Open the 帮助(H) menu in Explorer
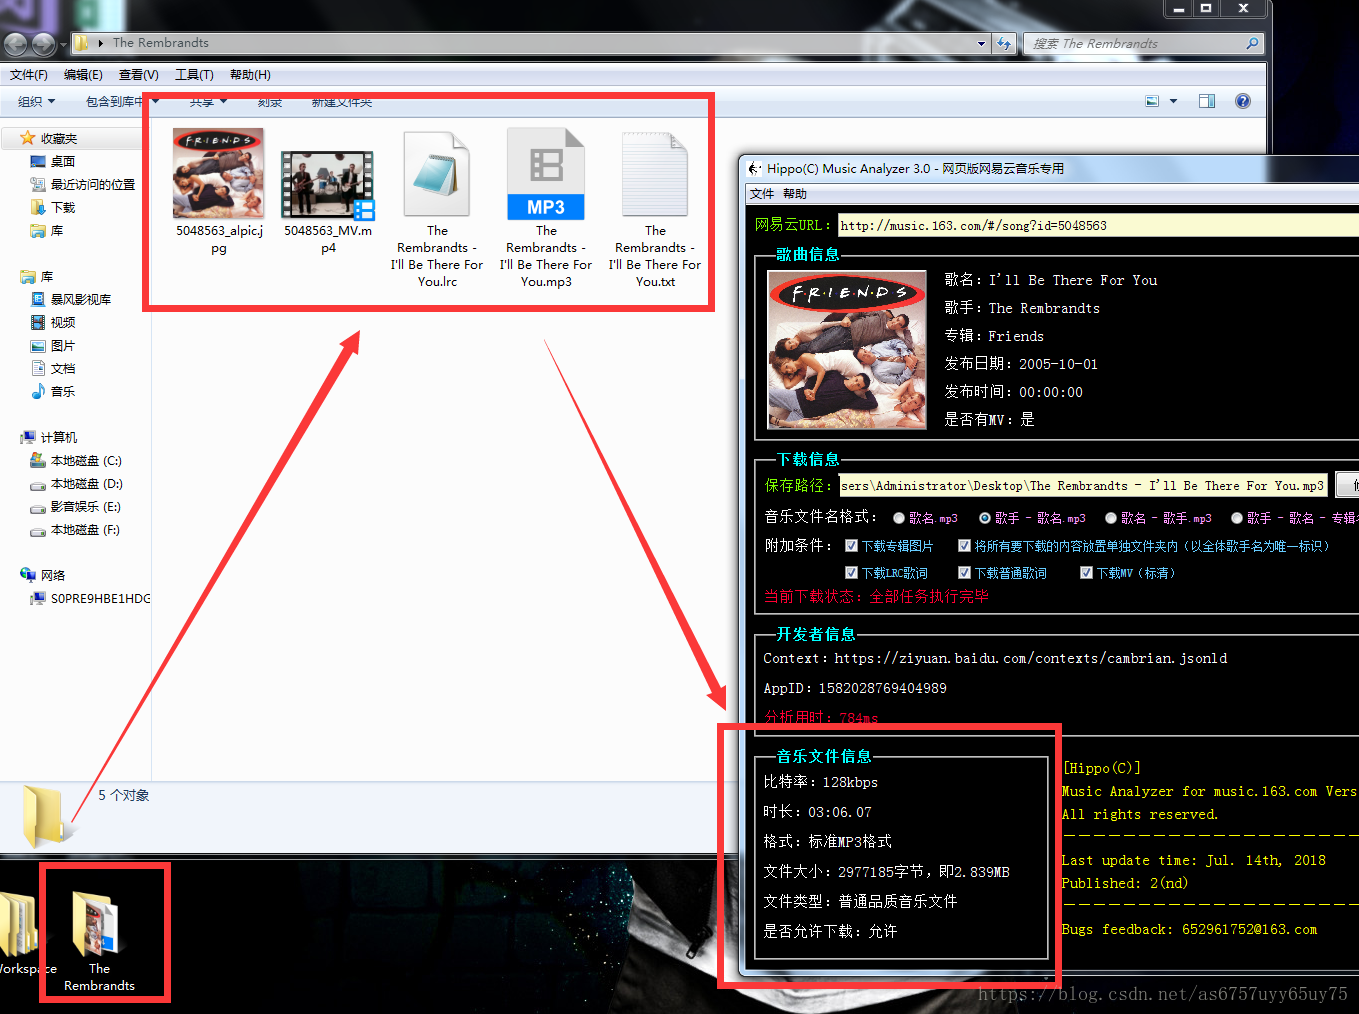Screen dimensions: 1359x1014 tap(250, 75)
